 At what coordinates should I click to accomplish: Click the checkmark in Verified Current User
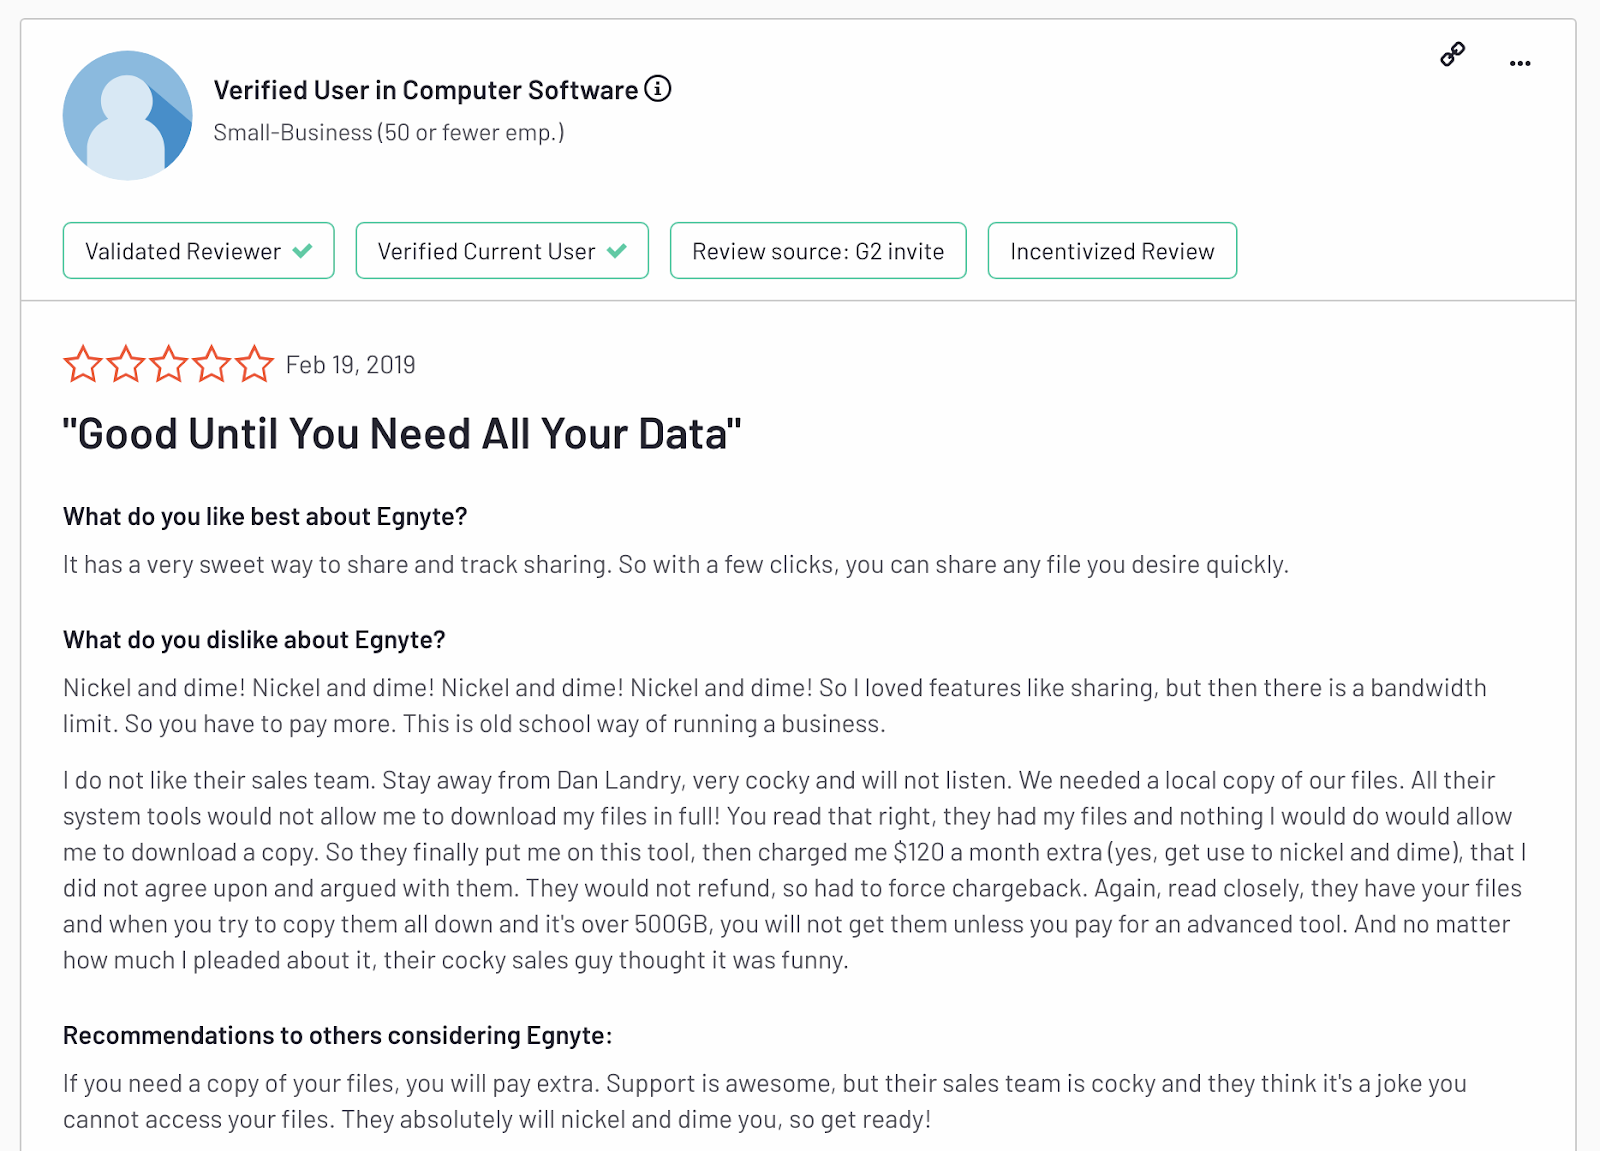(617, 251)
